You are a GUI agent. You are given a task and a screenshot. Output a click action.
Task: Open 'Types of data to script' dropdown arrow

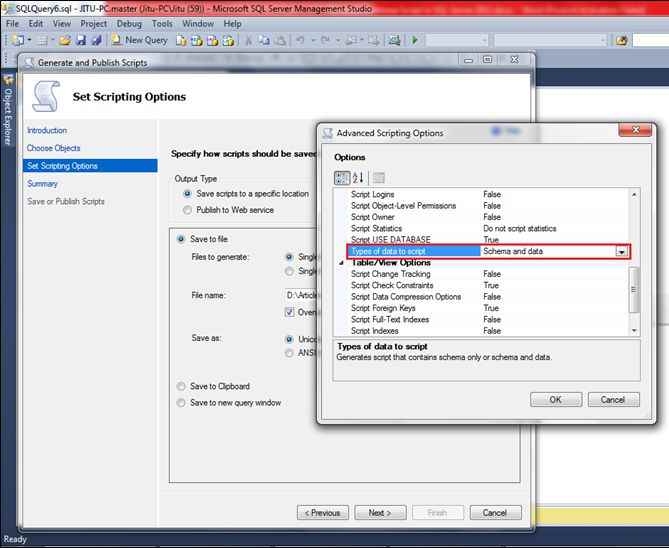[x=622, y=252]
